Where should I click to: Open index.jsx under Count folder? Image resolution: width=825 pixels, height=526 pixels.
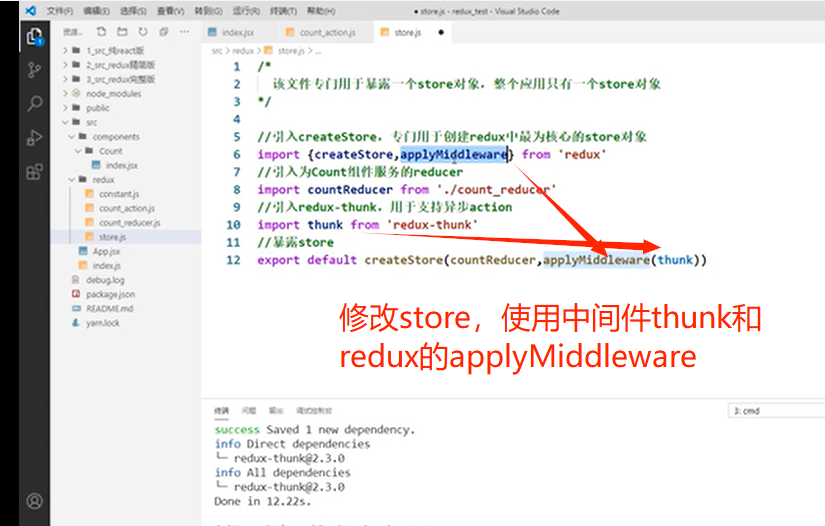point(122,165)
